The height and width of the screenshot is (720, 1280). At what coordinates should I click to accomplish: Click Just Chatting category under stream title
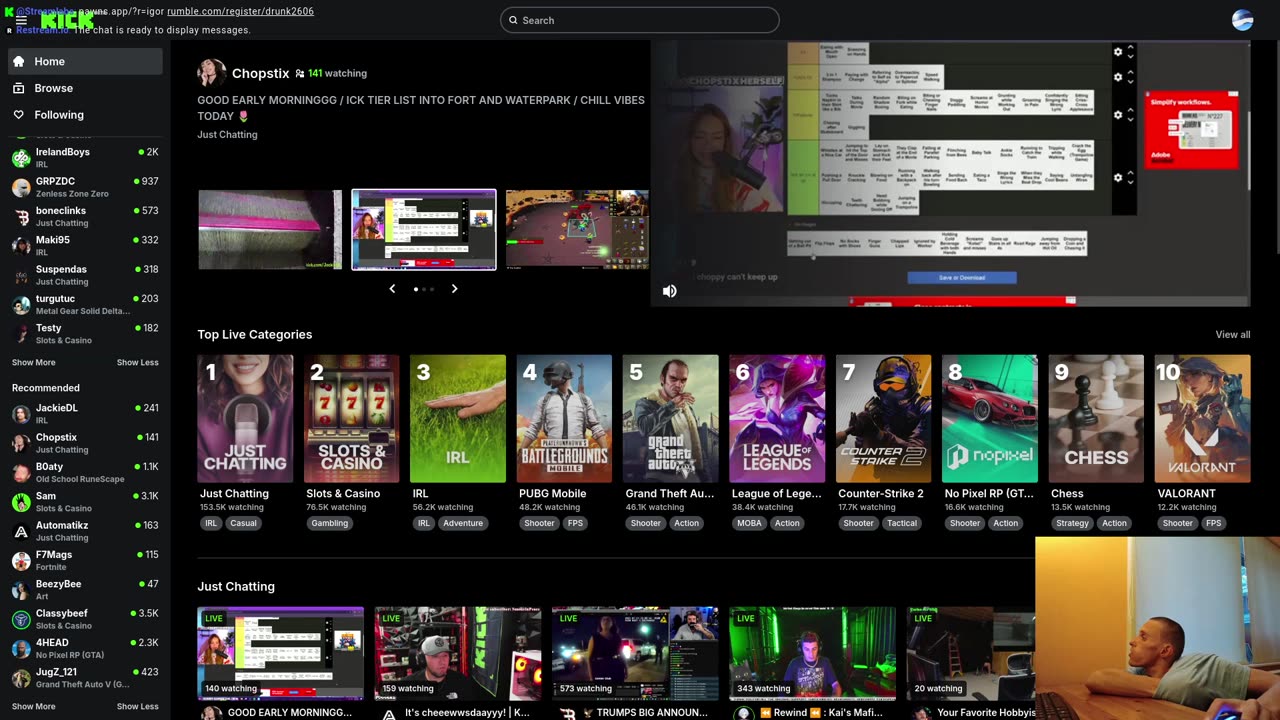(x=227, y=134)
